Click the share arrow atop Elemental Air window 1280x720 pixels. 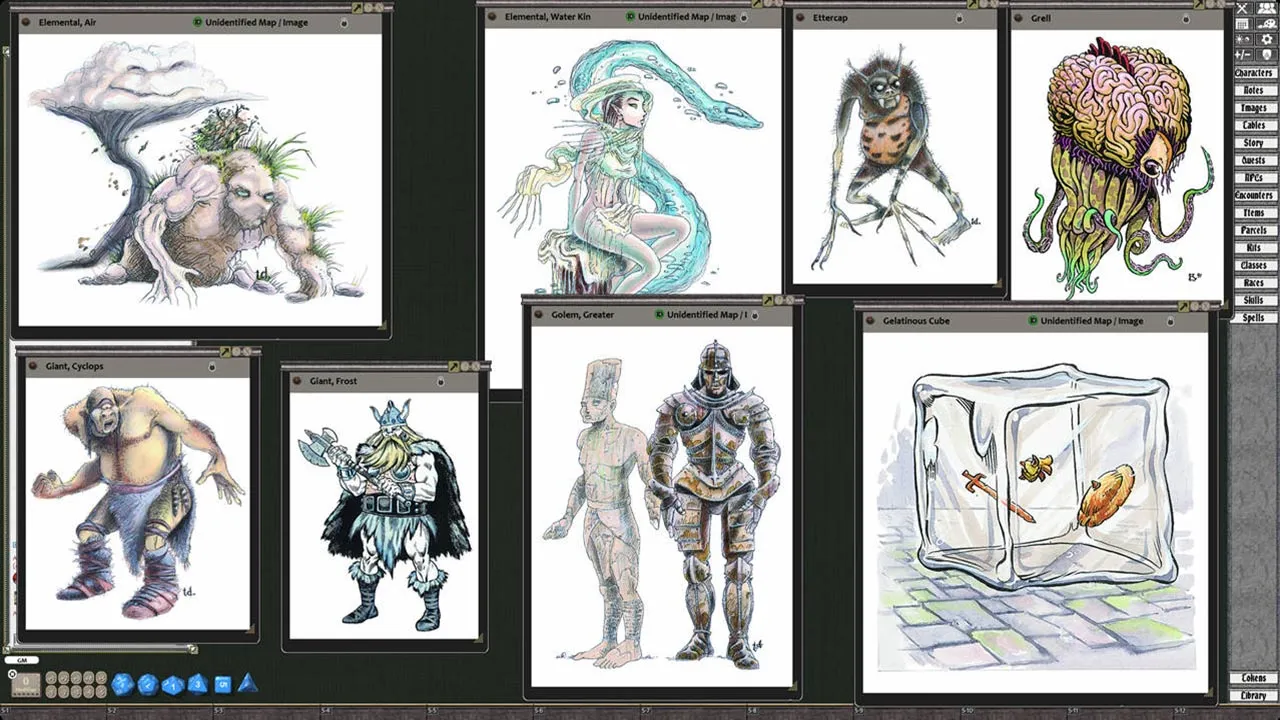[x=357, y=7]
